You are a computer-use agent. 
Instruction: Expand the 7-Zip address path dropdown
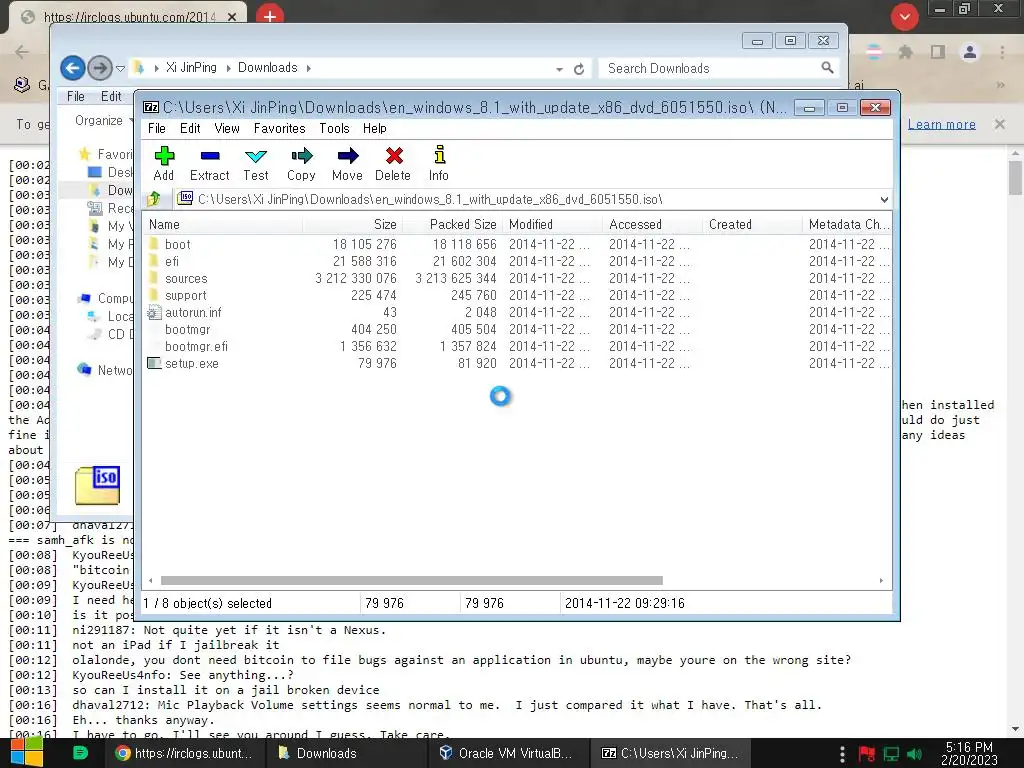884,199
